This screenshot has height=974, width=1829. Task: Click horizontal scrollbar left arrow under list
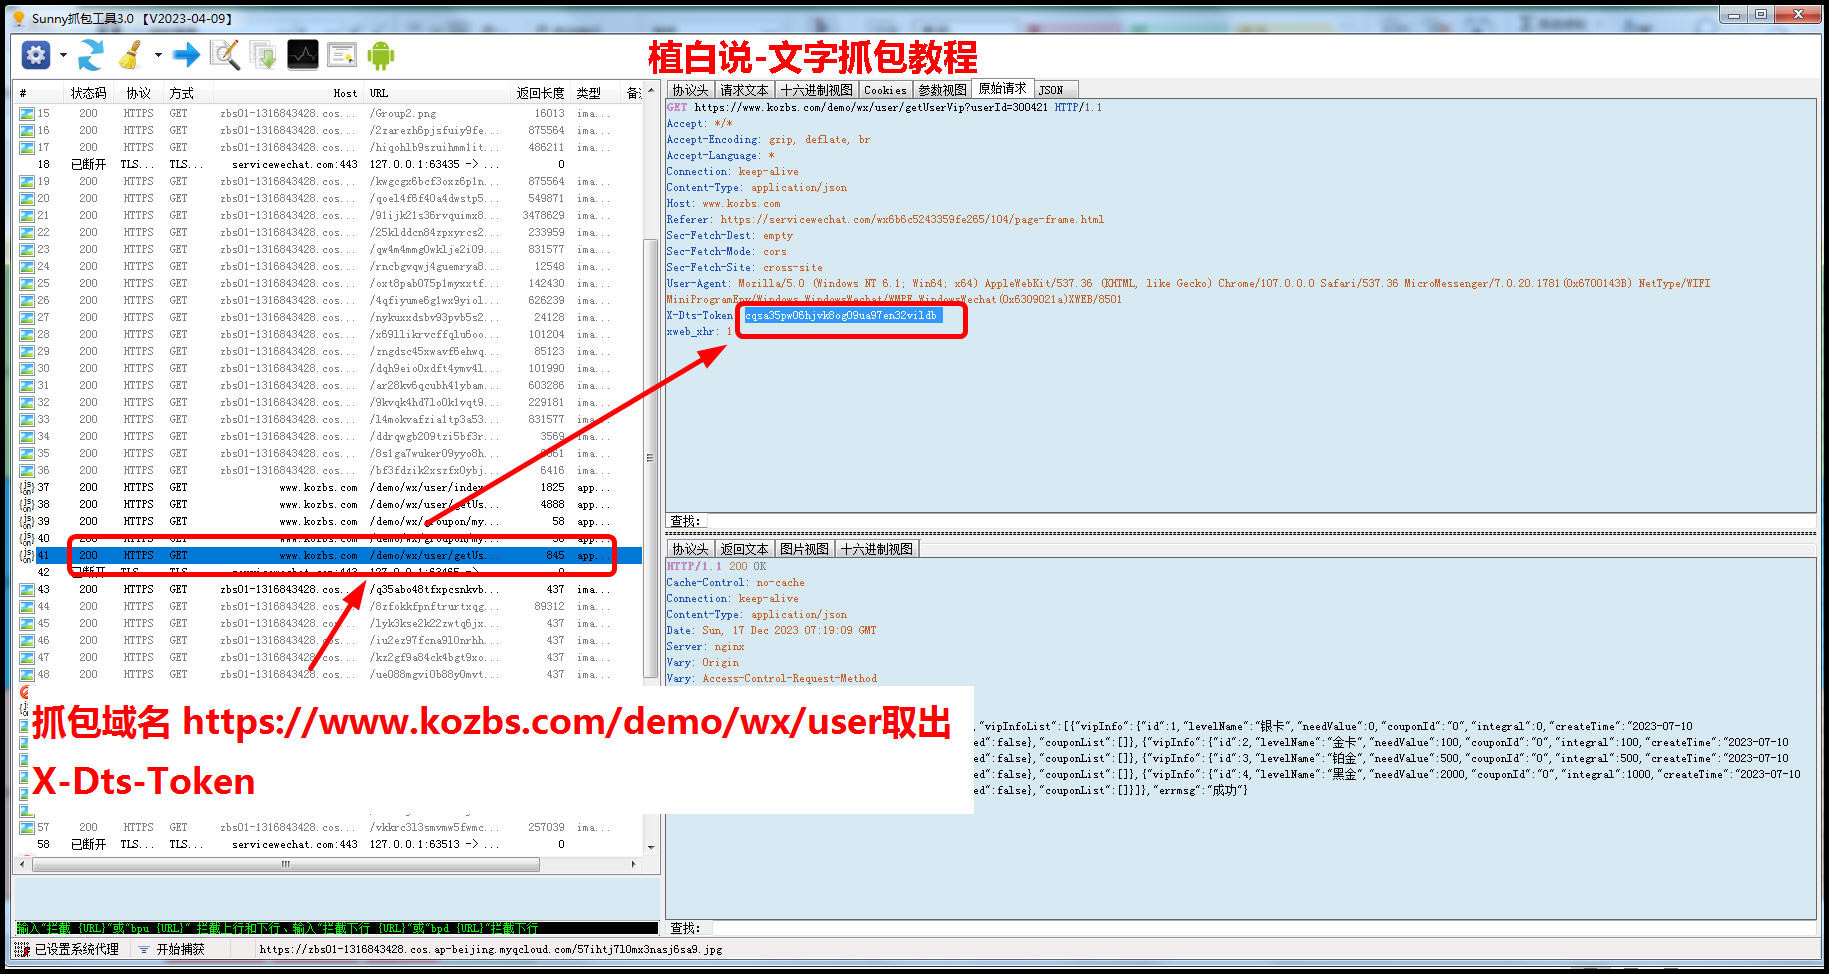(23, 864)
